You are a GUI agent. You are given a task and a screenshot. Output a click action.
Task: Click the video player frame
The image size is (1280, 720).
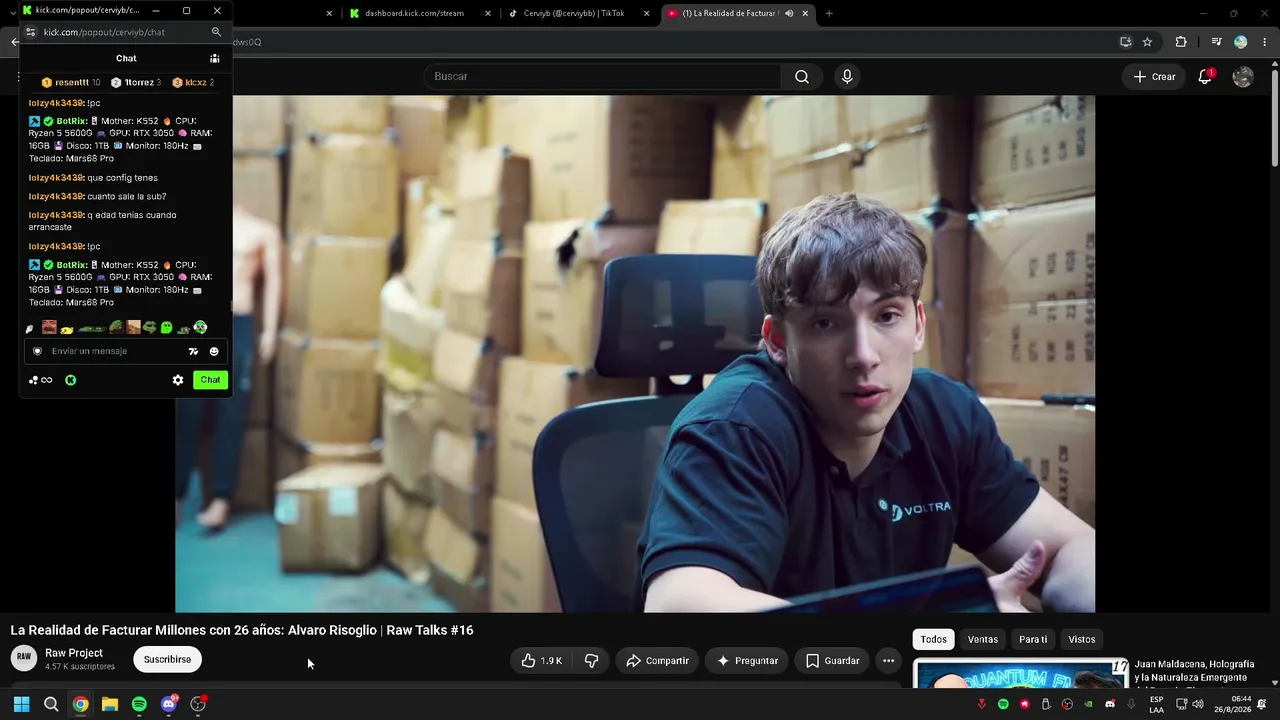(635, 354)
